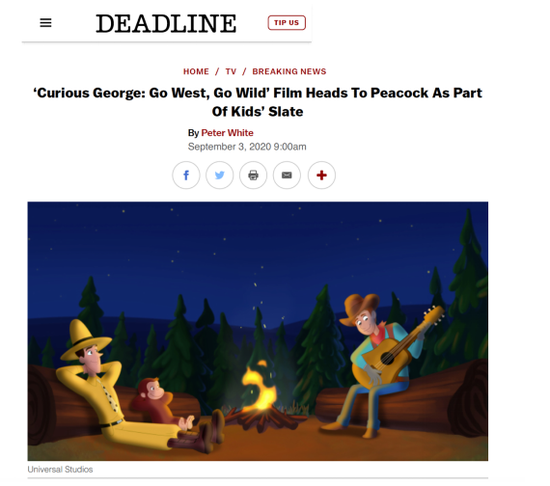Go to BREAKING NEWS breadcrumb category

(289, 72)
